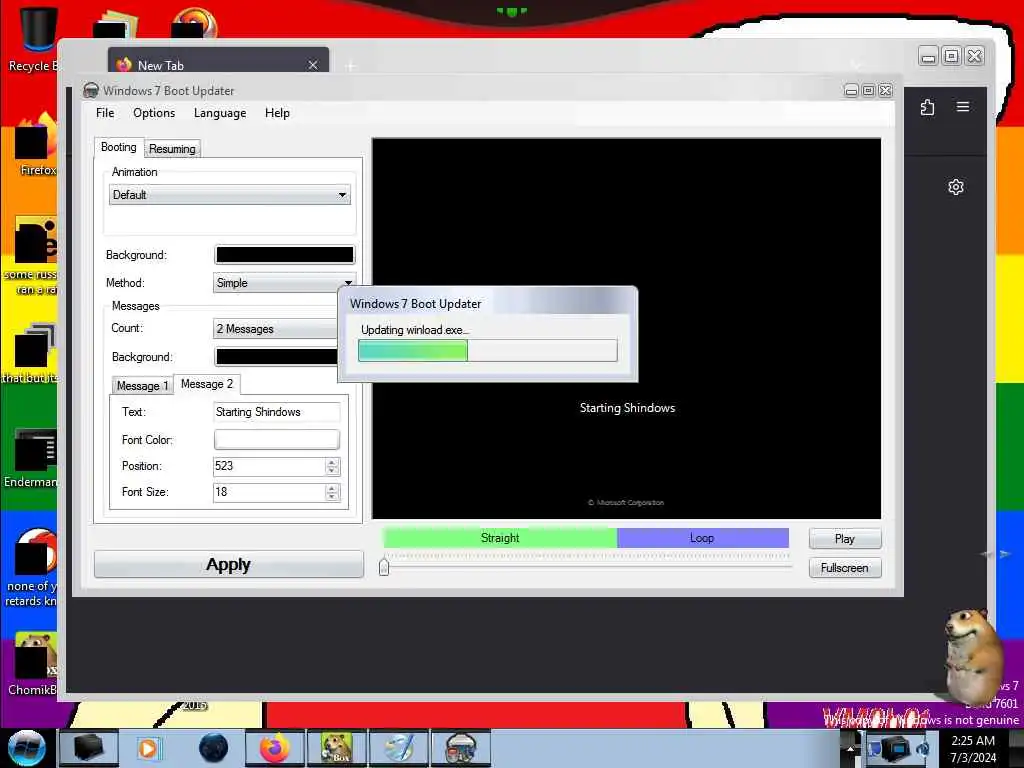
Task: Open the Firefox extensions puzzle icon
Action: [x=927, y=107]
